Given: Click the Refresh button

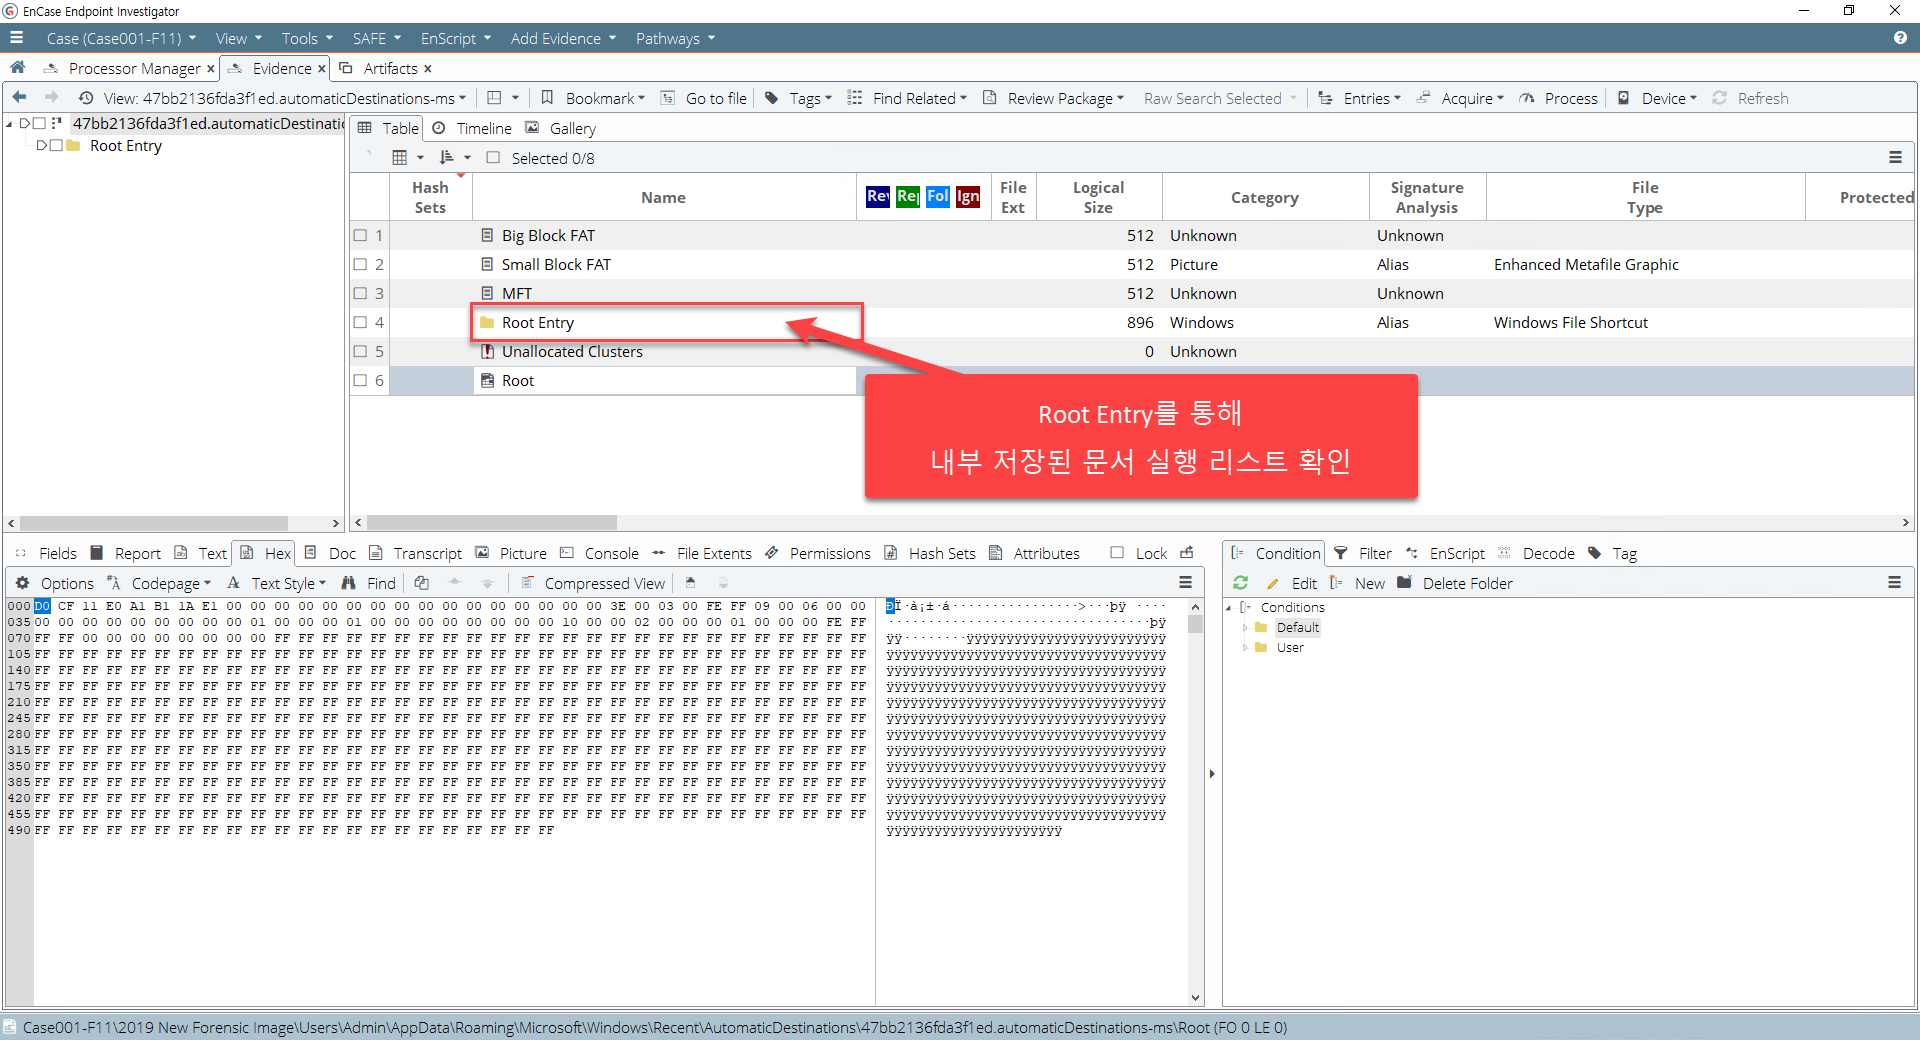Looking at the screenshot, I should click(x=1750, y=98).
